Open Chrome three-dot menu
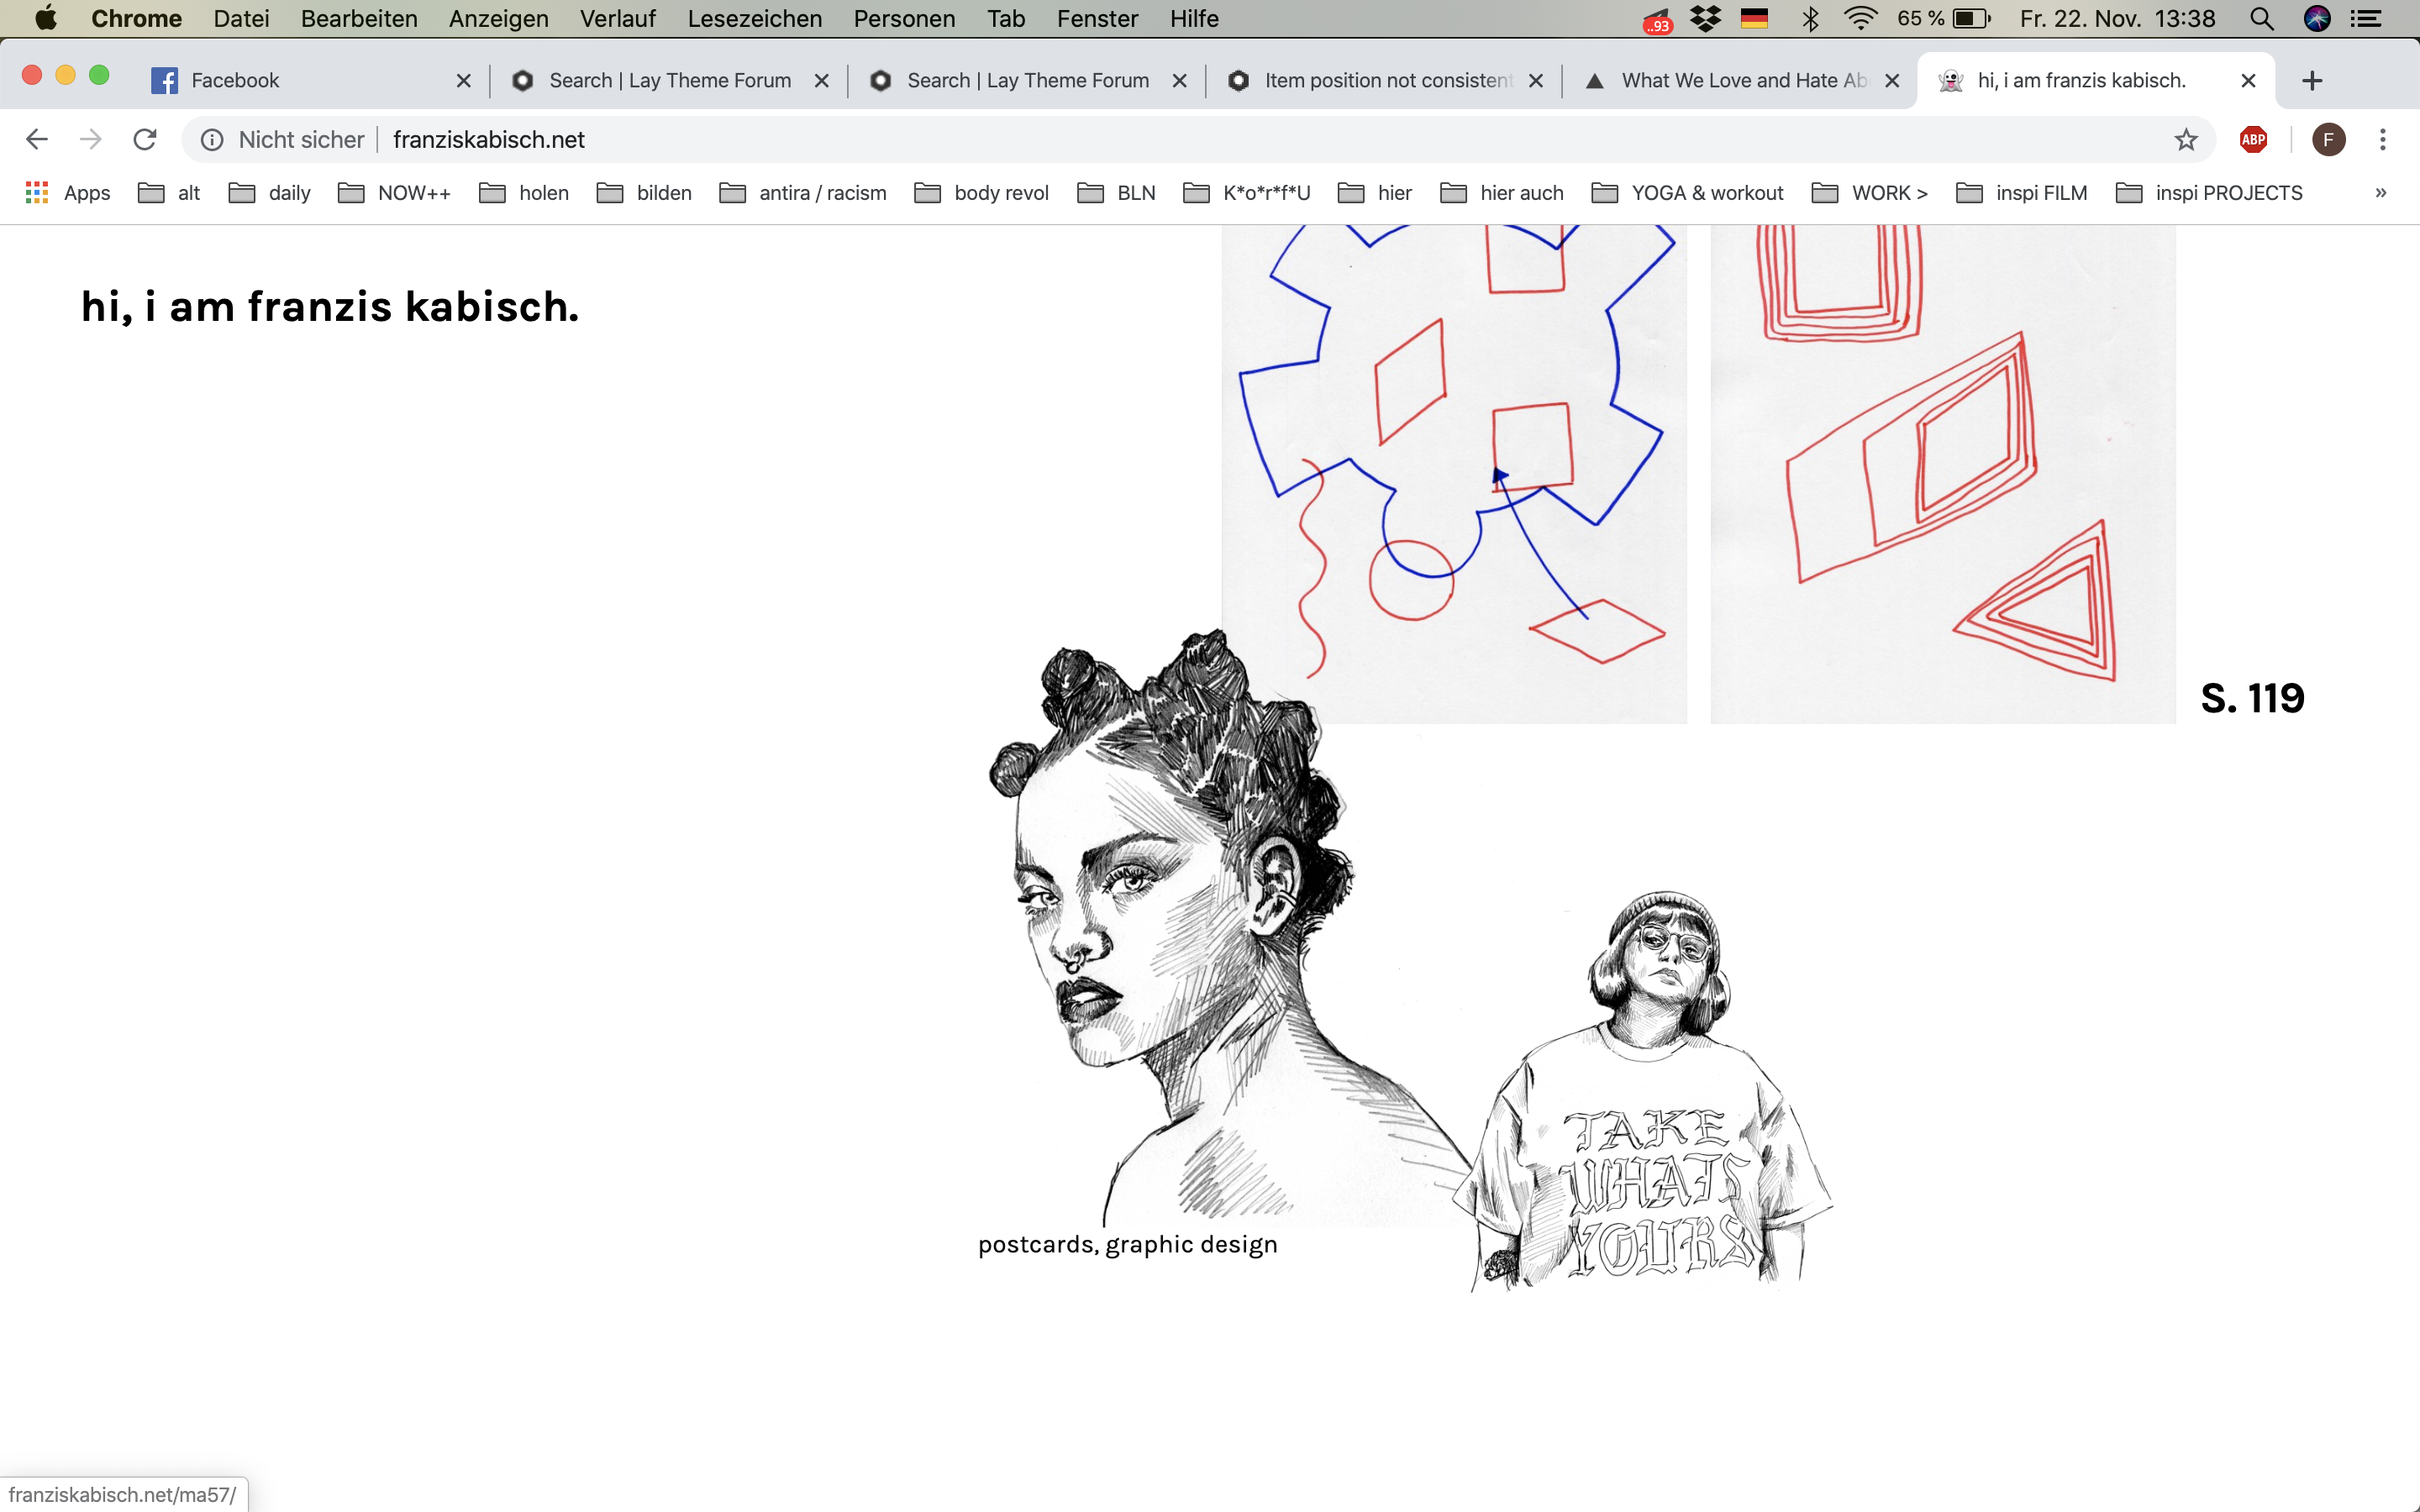 pyautogui.click(x=2383, y=139)
